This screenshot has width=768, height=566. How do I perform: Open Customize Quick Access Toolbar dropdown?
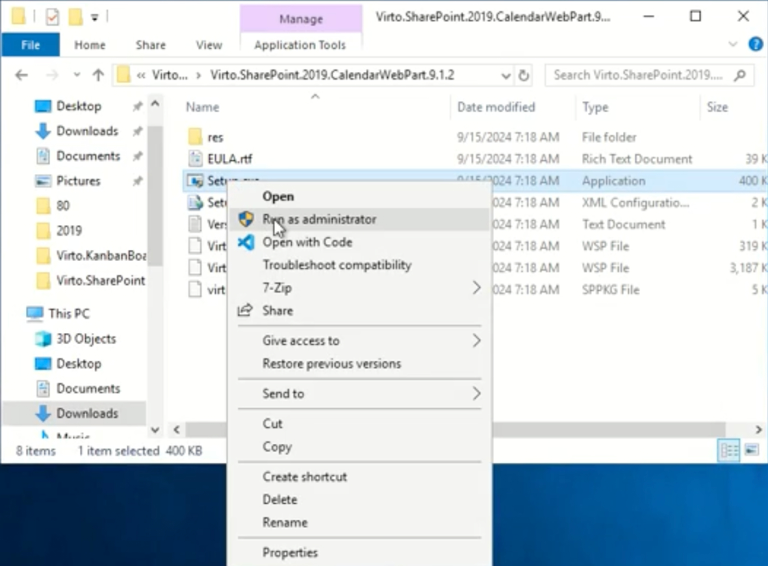click(x=95, y=18)
